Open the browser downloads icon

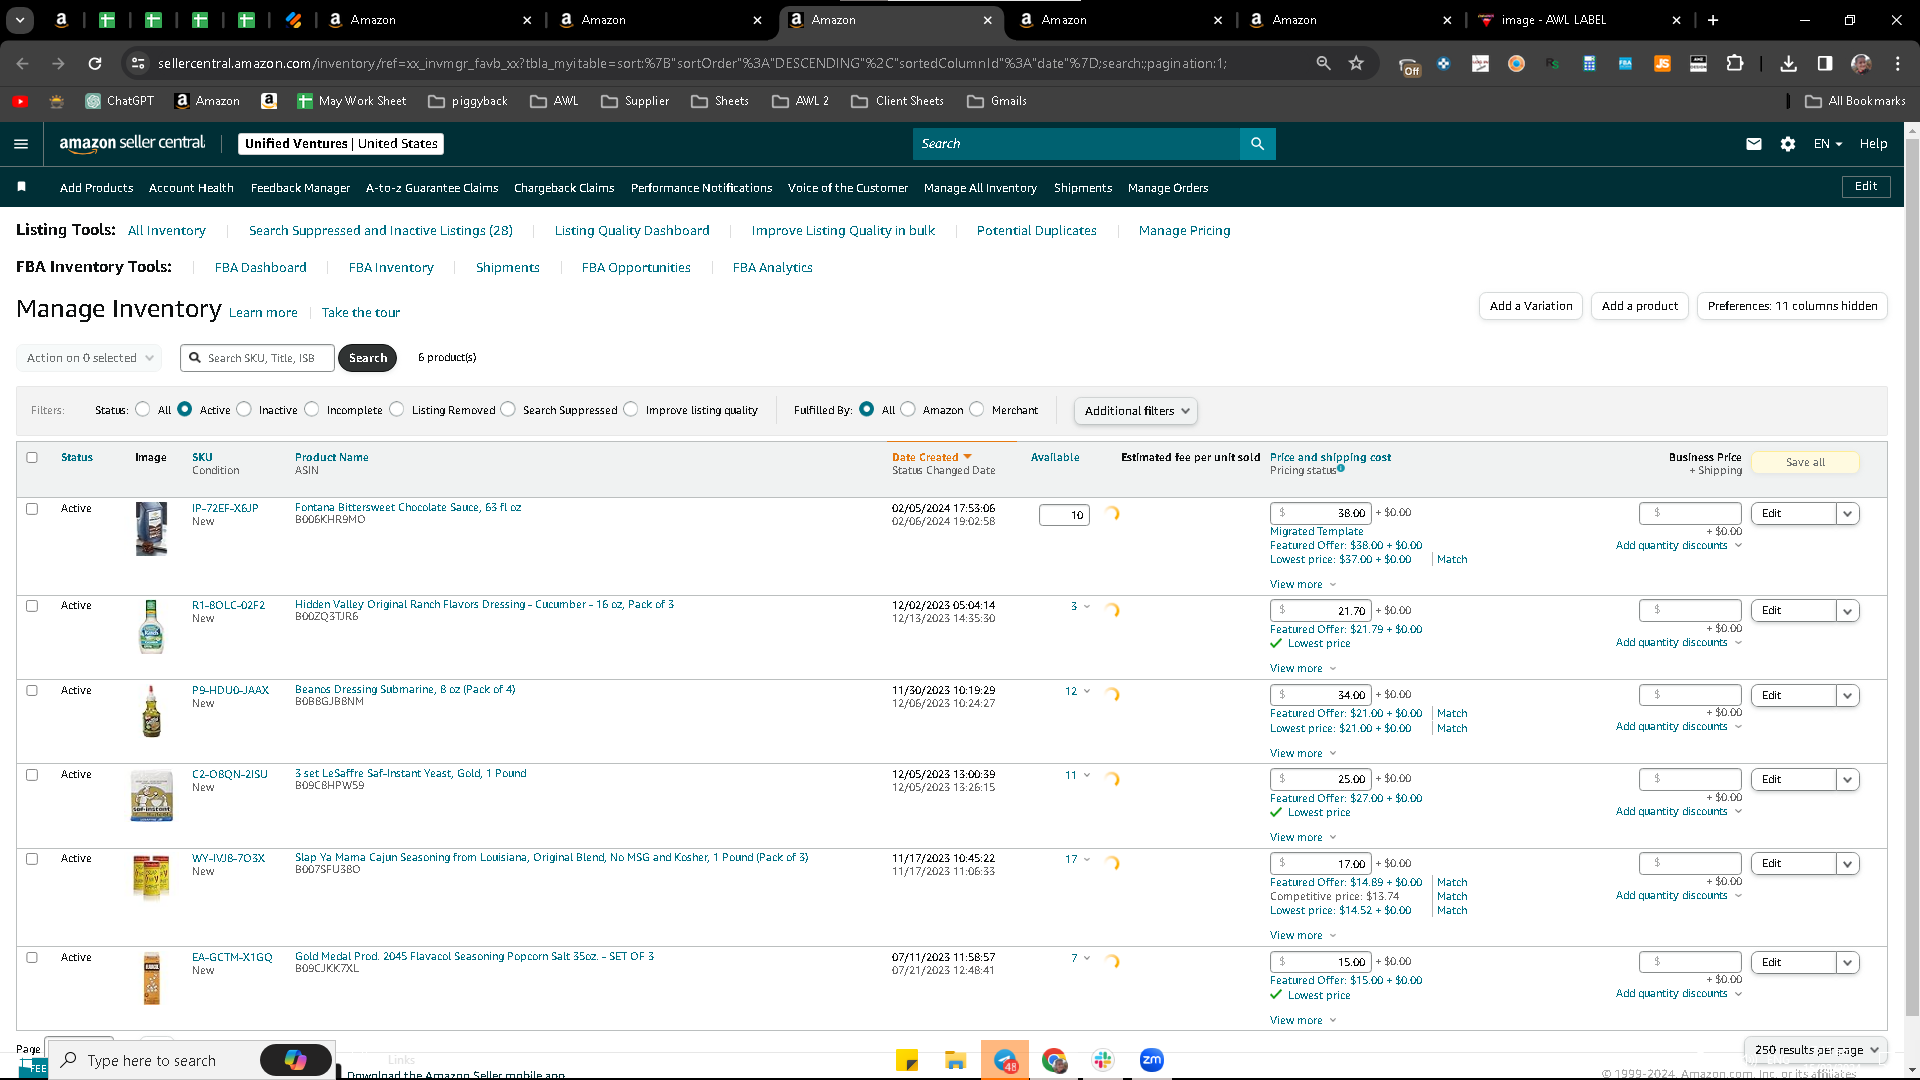tap(1788, 63)
